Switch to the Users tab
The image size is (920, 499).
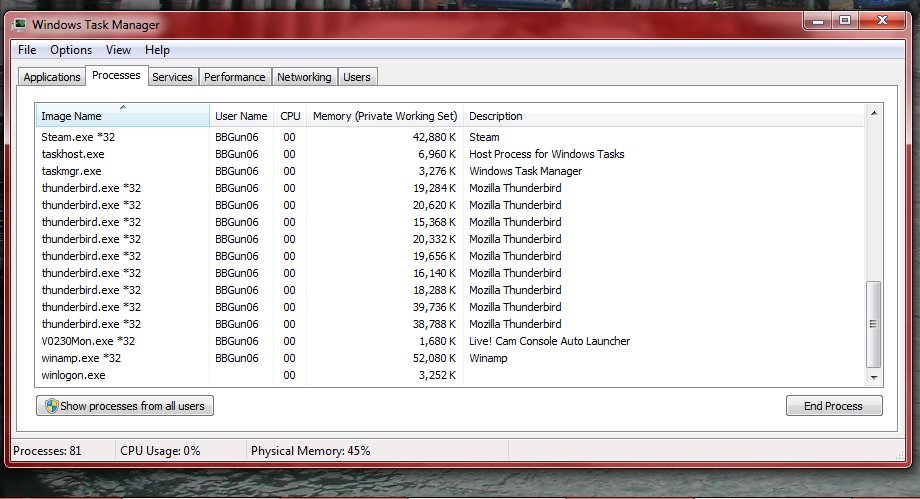pos(357,77)
